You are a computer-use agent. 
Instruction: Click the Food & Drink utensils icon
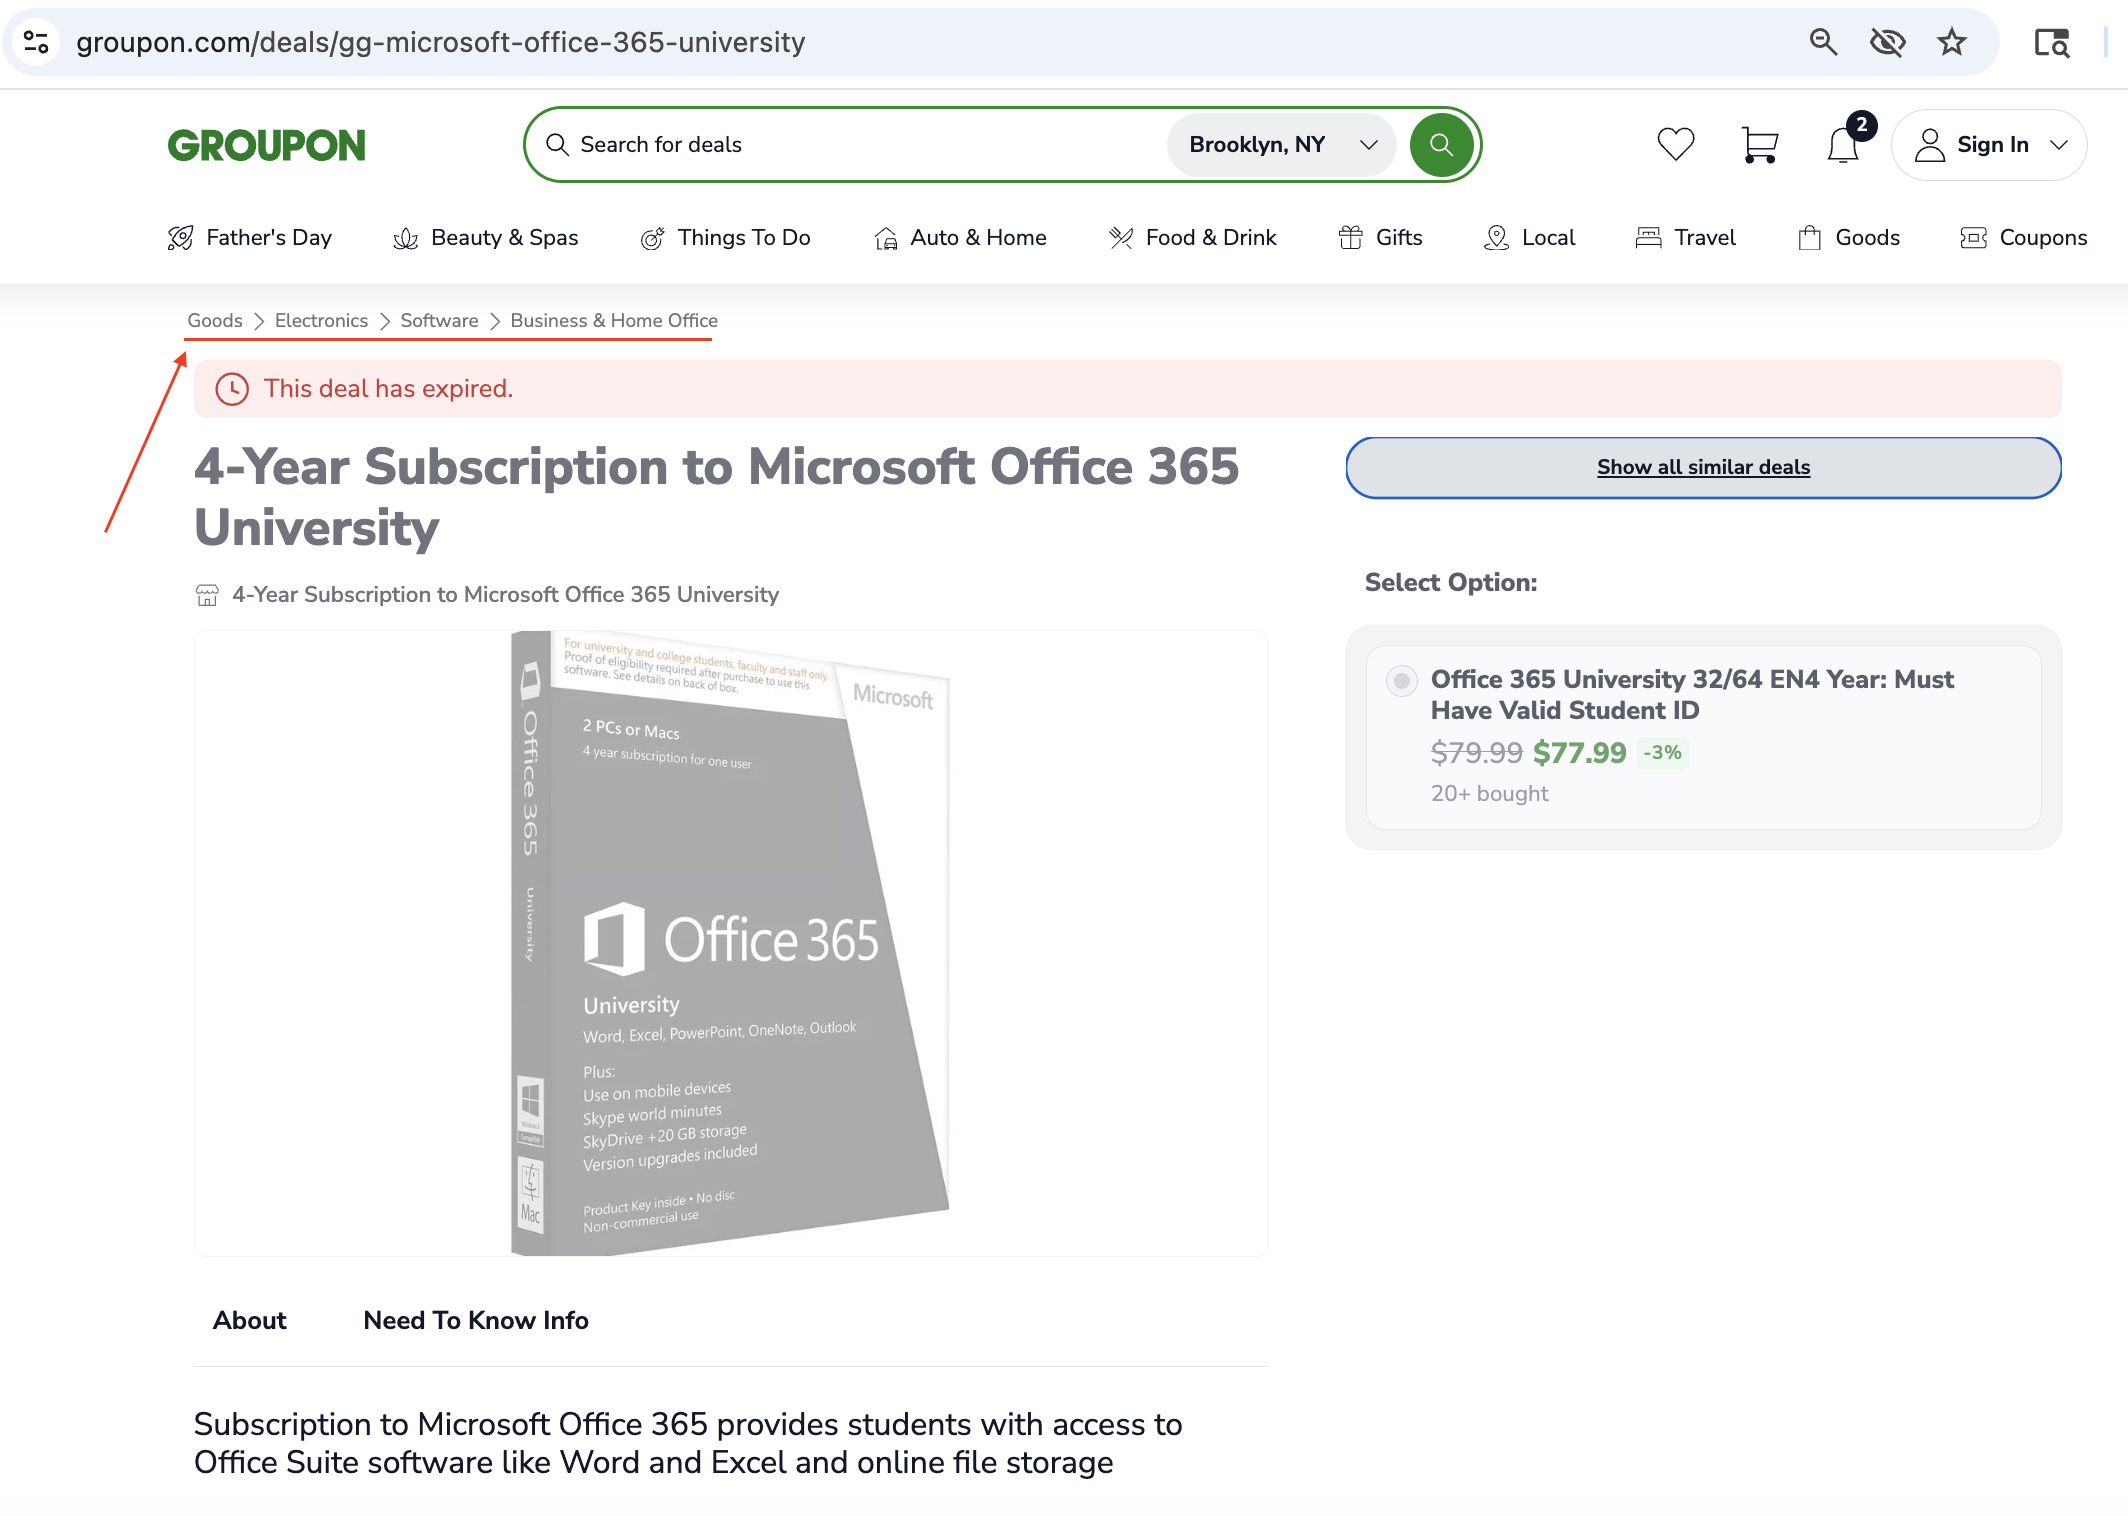[1121, 238]
